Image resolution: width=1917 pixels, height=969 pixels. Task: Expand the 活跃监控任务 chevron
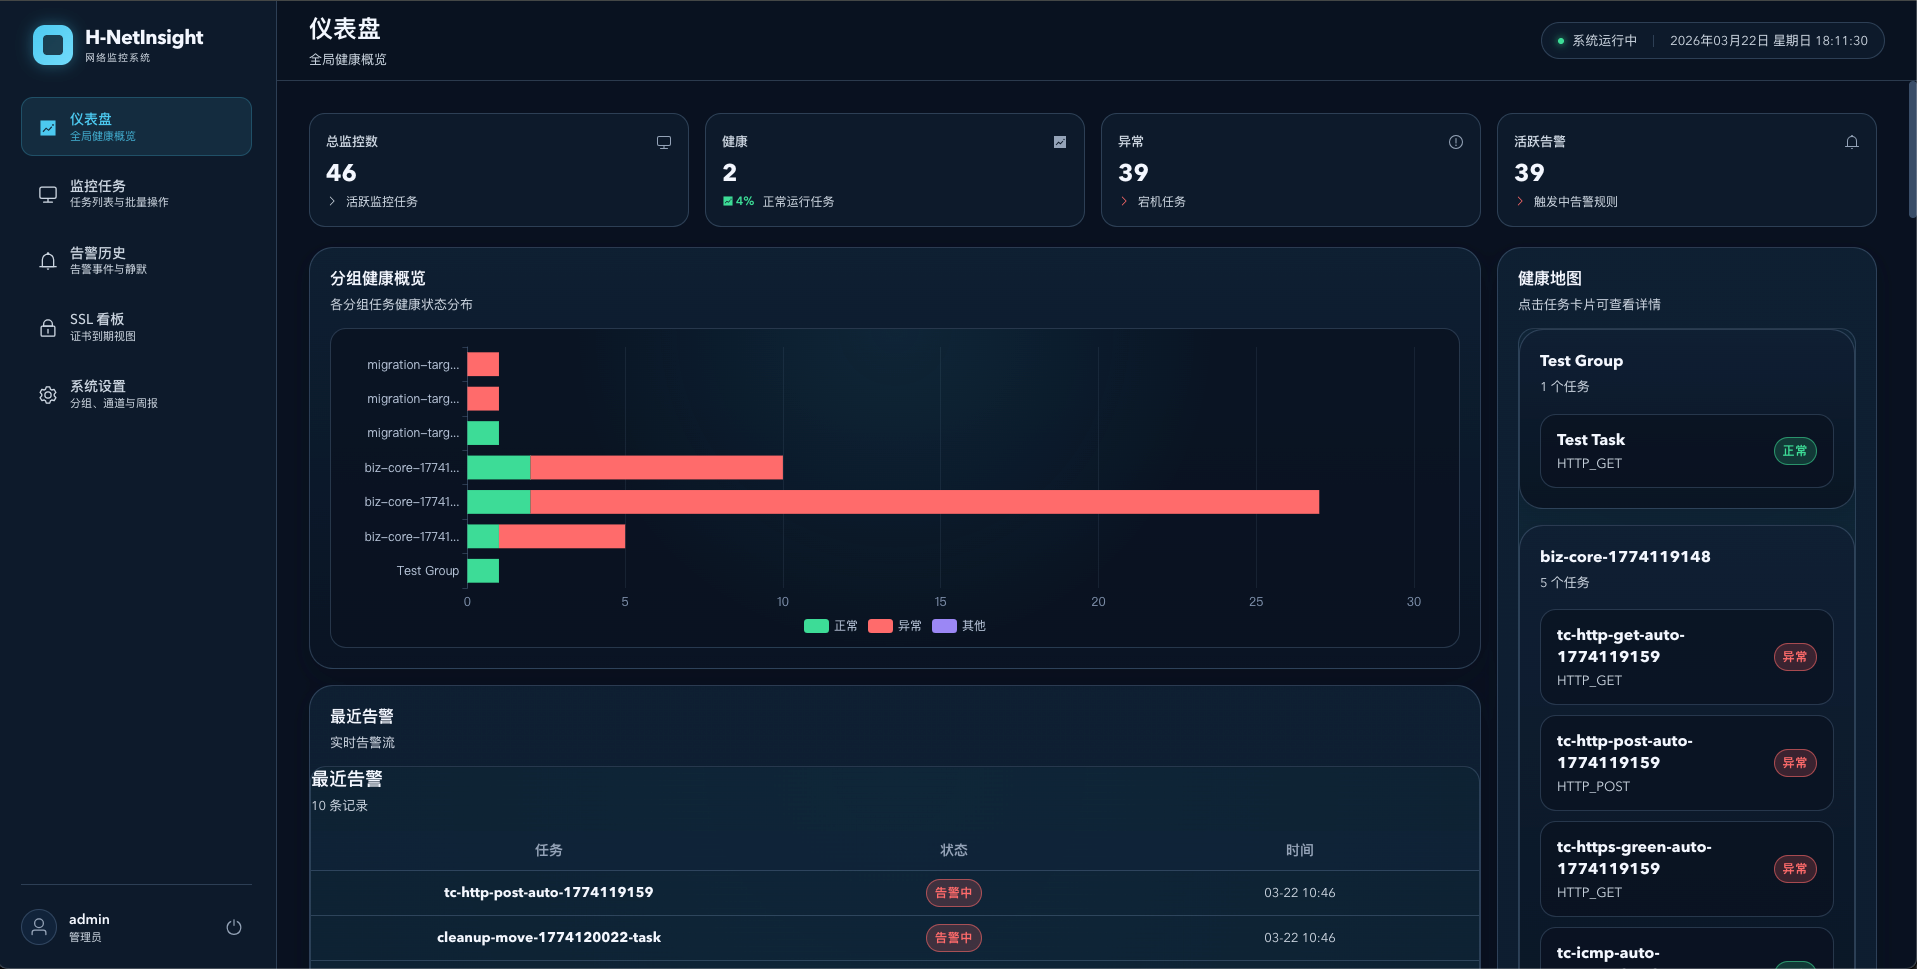332,201
